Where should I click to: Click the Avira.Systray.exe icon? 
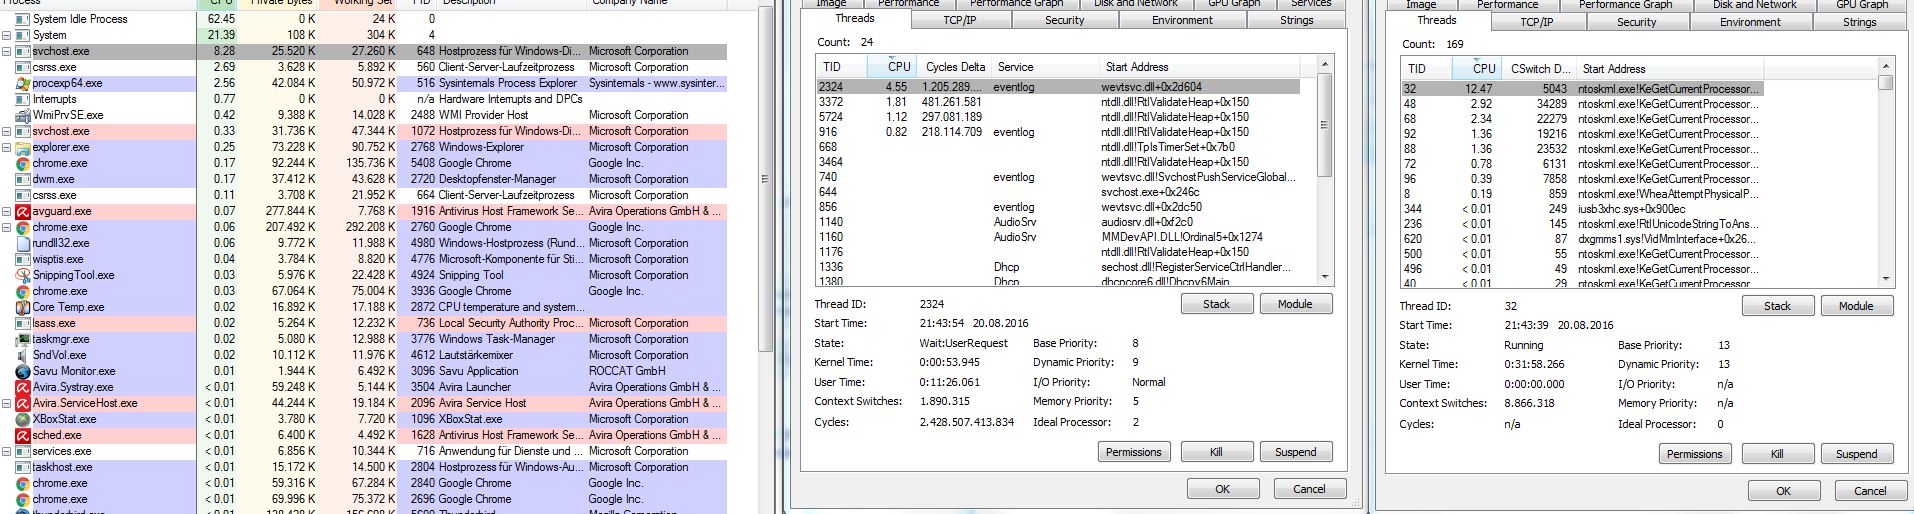point(23,387)
